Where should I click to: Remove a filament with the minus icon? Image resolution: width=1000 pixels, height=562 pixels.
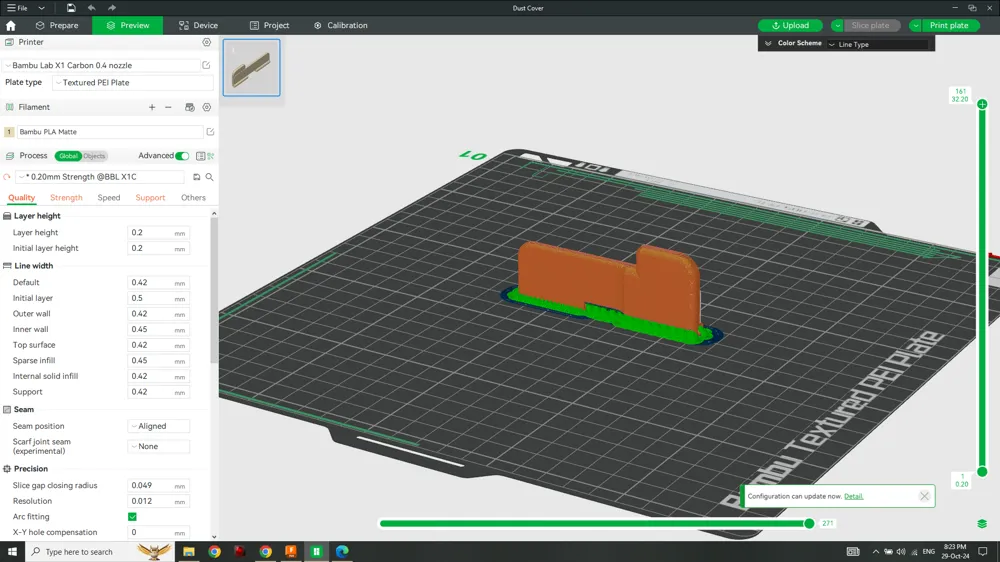coord(168,107)
